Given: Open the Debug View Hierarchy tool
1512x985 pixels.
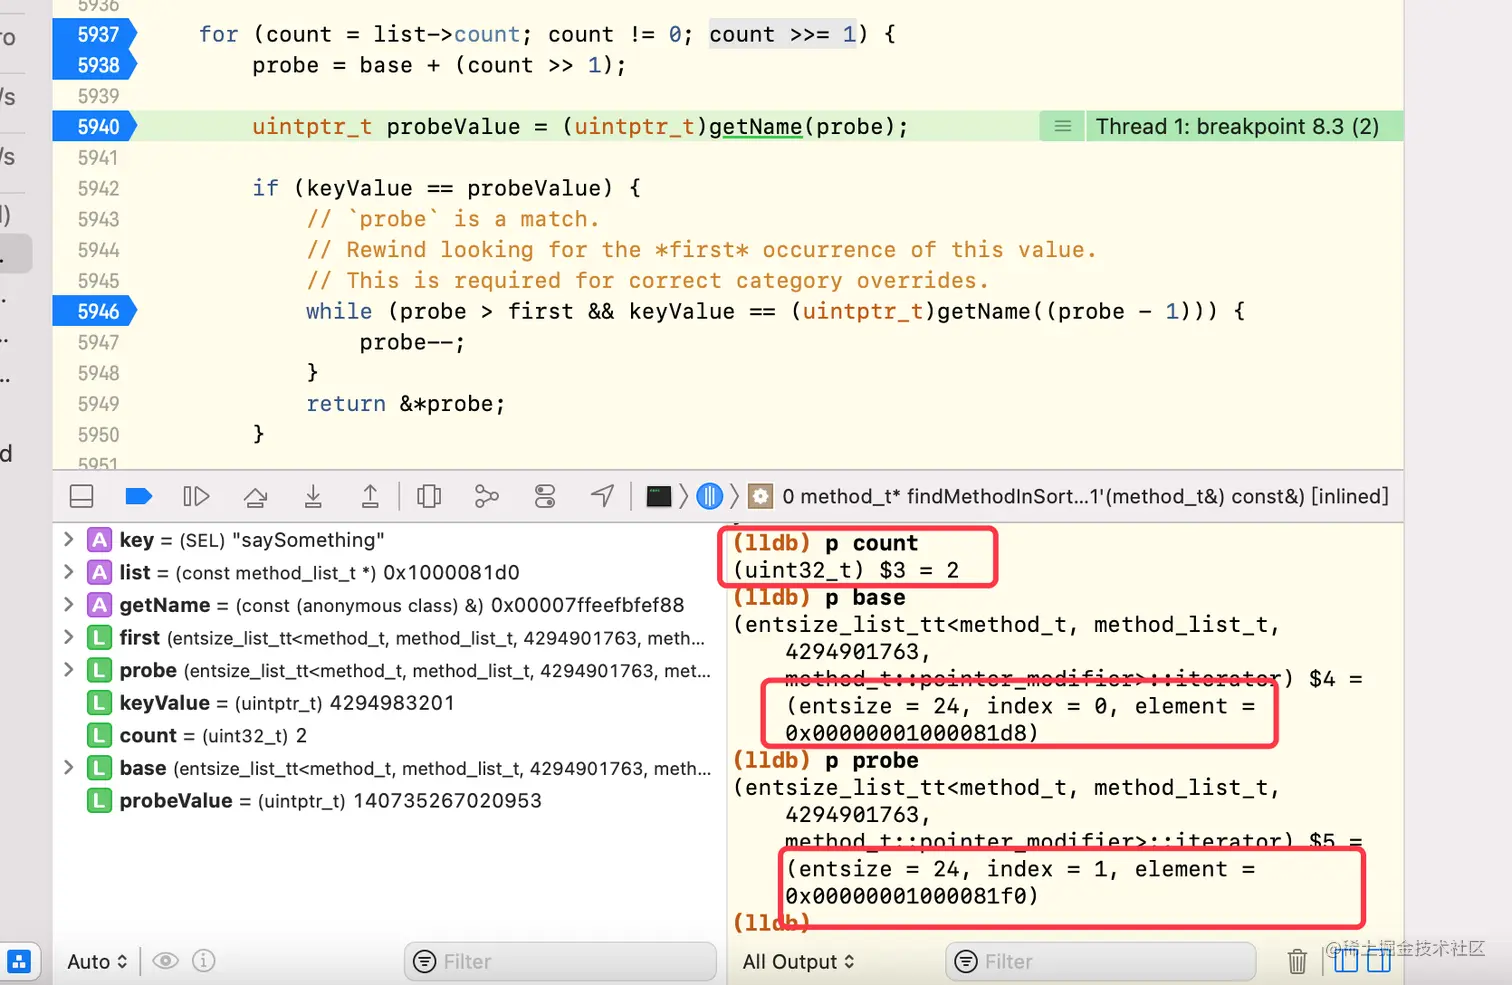Looking at the screenshot, I should click(429, 496).
